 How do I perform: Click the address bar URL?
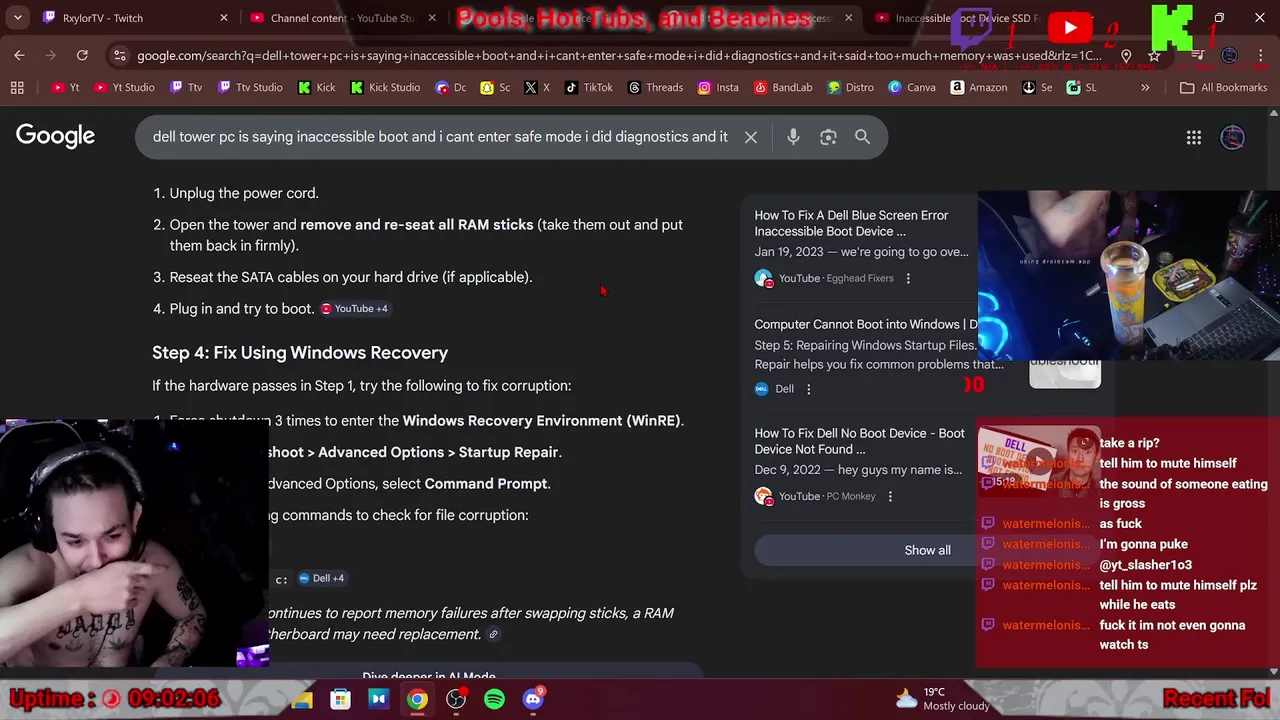pyautogui.click(x=620, y=56)
